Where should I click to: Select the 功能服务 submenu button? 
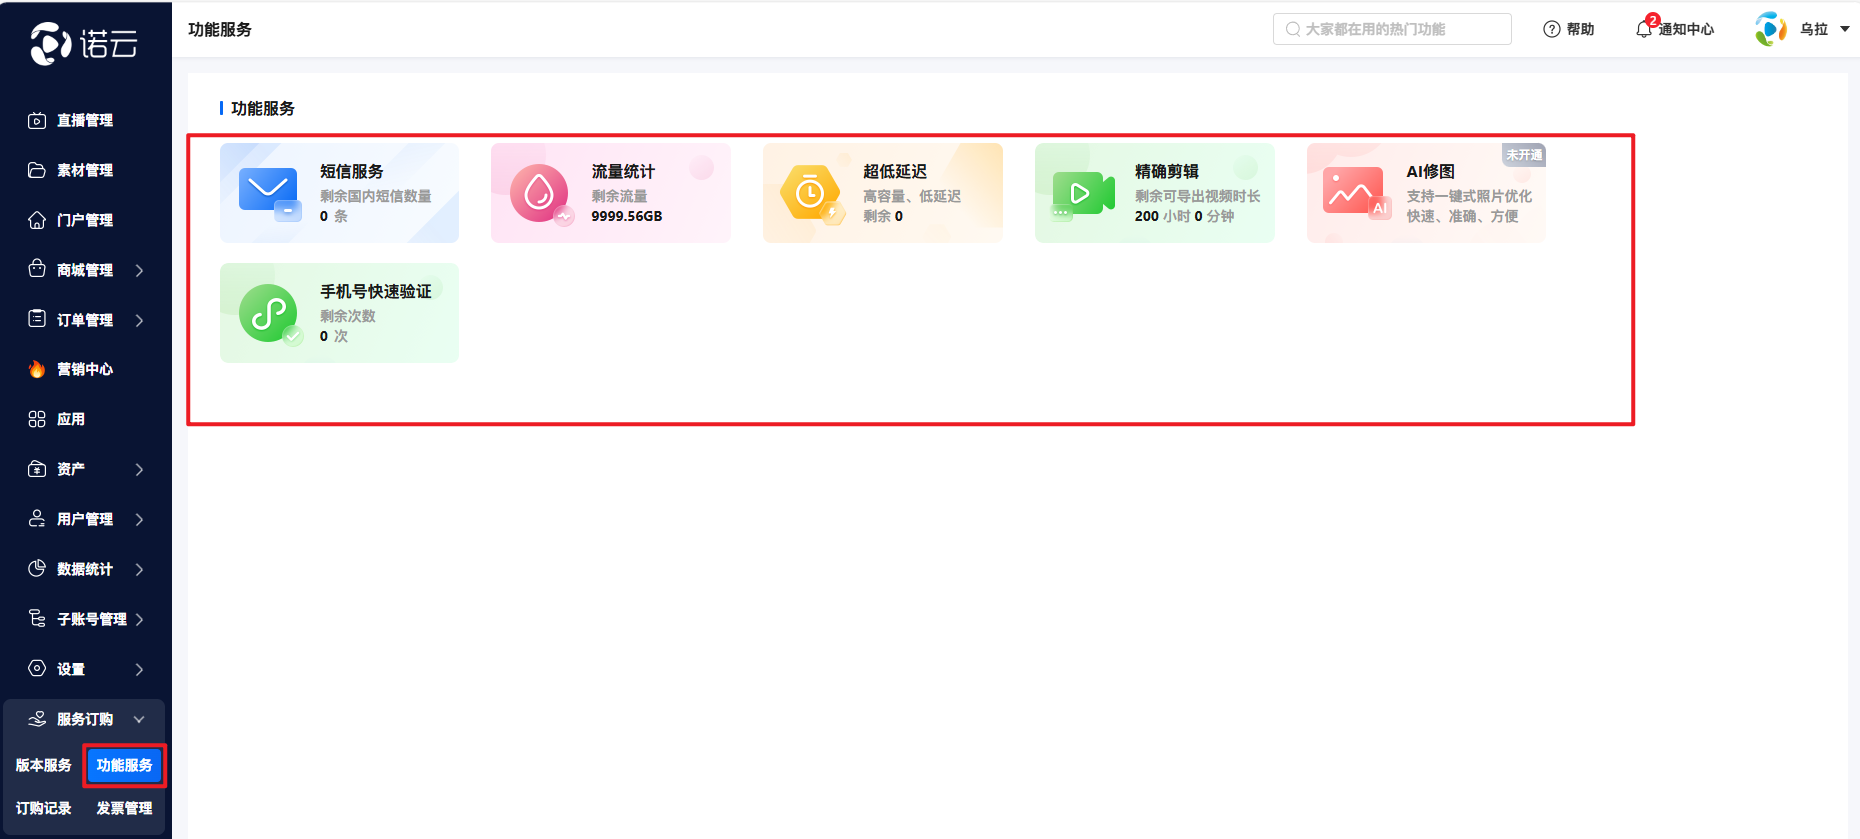(x=124, y=765)
